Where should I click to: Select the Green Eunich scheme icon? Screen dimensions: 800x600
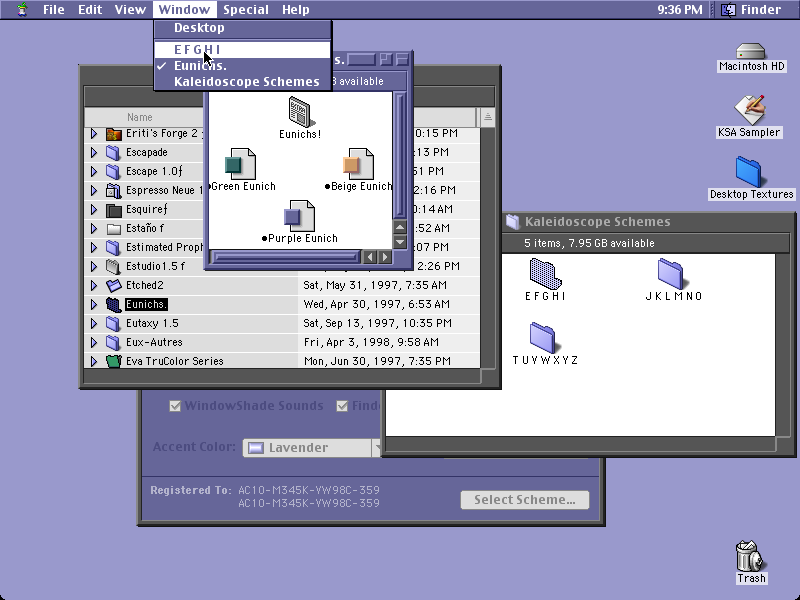click(x=240, y=164)
